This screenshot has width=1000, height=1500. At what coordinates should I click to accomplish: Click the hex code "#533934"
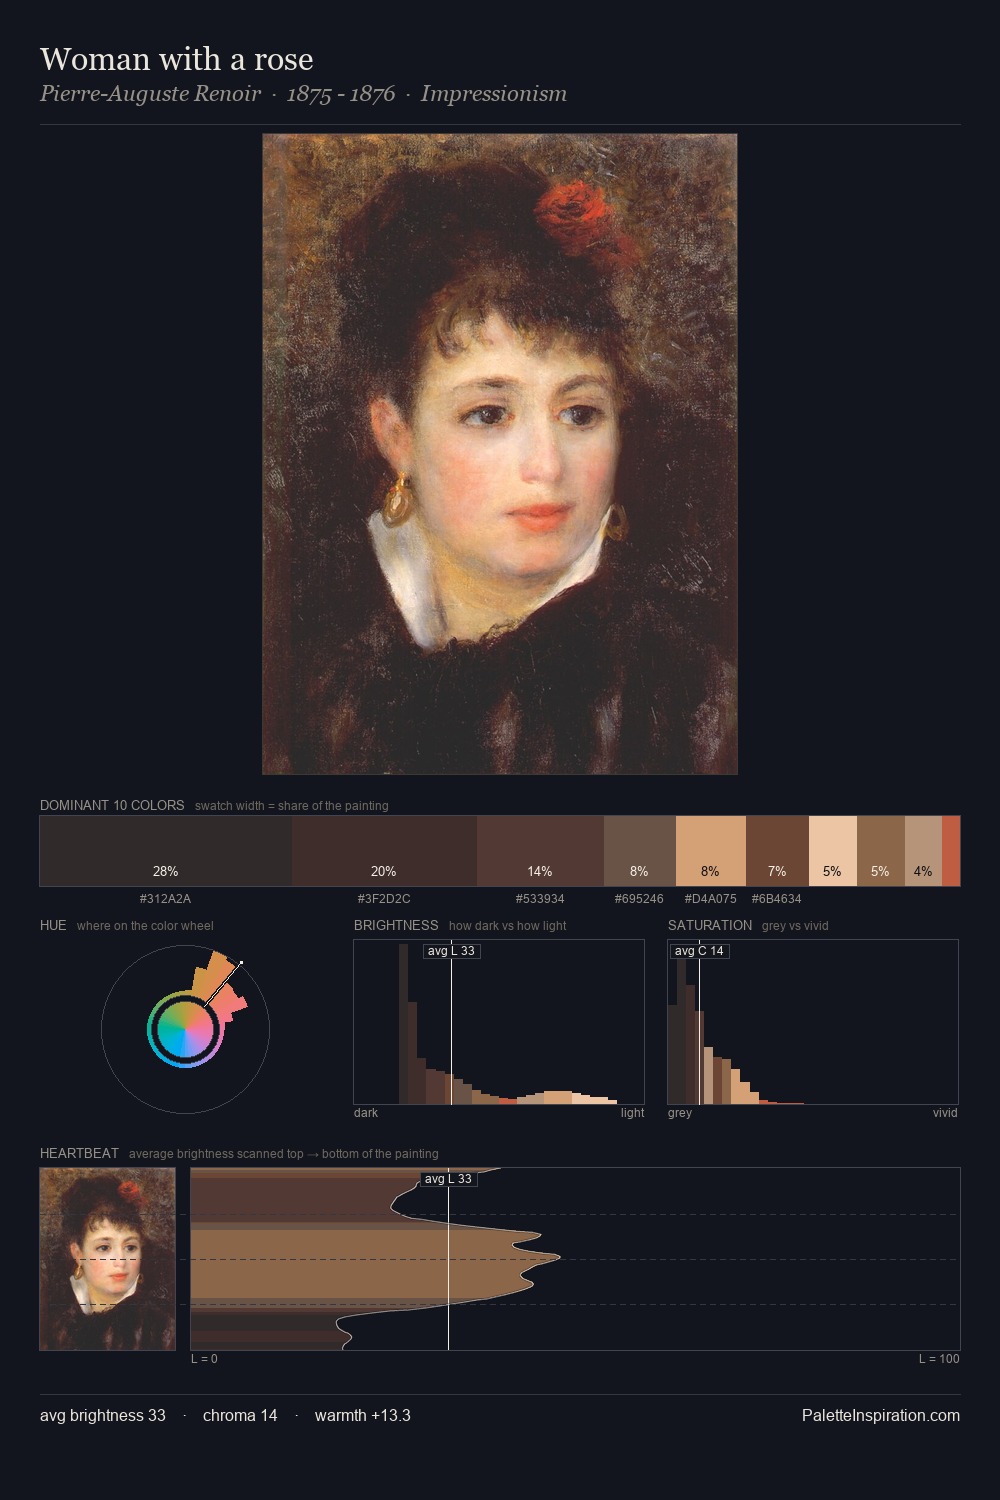[x=540, y=898]
